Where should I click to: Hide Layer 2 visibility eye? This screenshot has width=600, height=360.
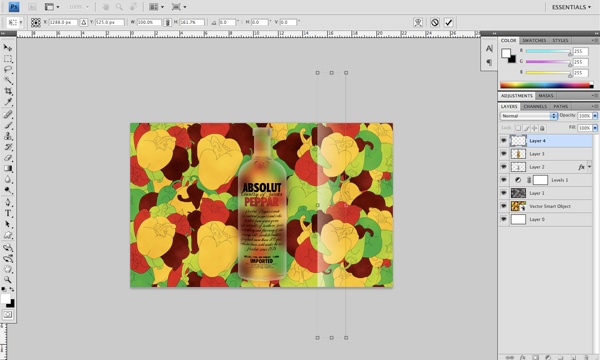click(504, 167)
